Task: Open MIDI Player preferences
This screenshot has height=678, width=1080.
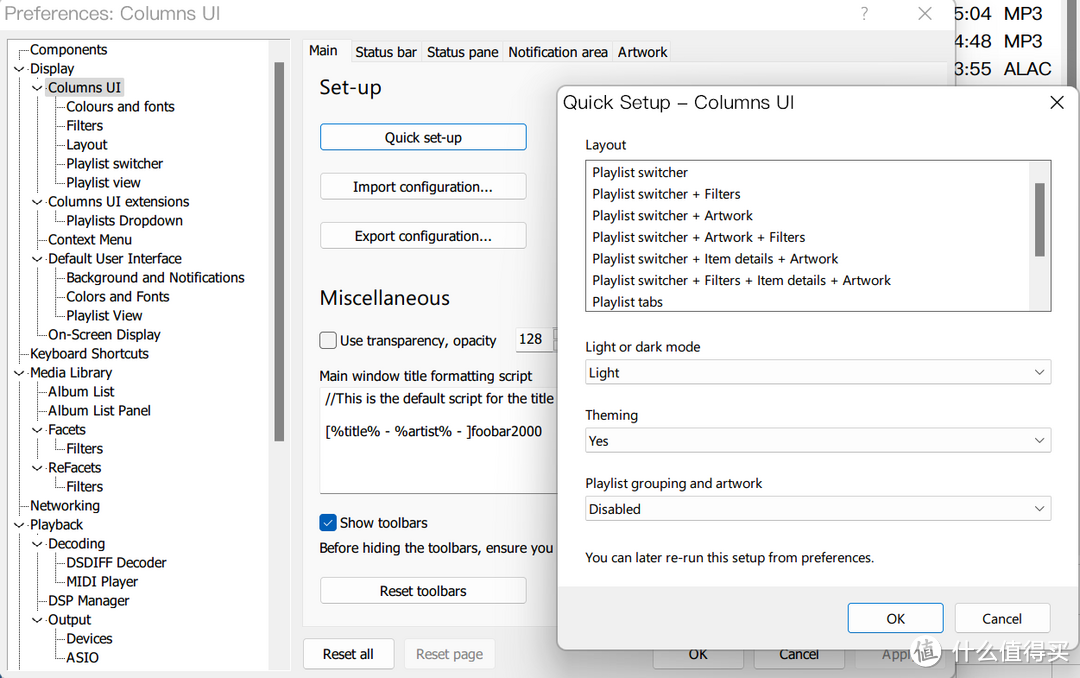Action: [102, 582]
